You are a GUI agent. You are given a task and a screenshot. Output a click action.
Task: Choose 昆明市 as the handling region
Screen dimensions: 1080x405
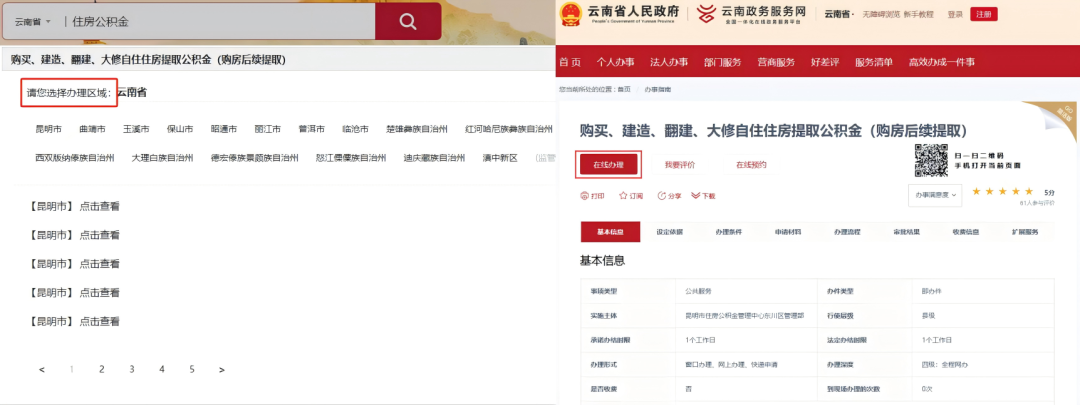pyautogui.click(x=48, y=129)
